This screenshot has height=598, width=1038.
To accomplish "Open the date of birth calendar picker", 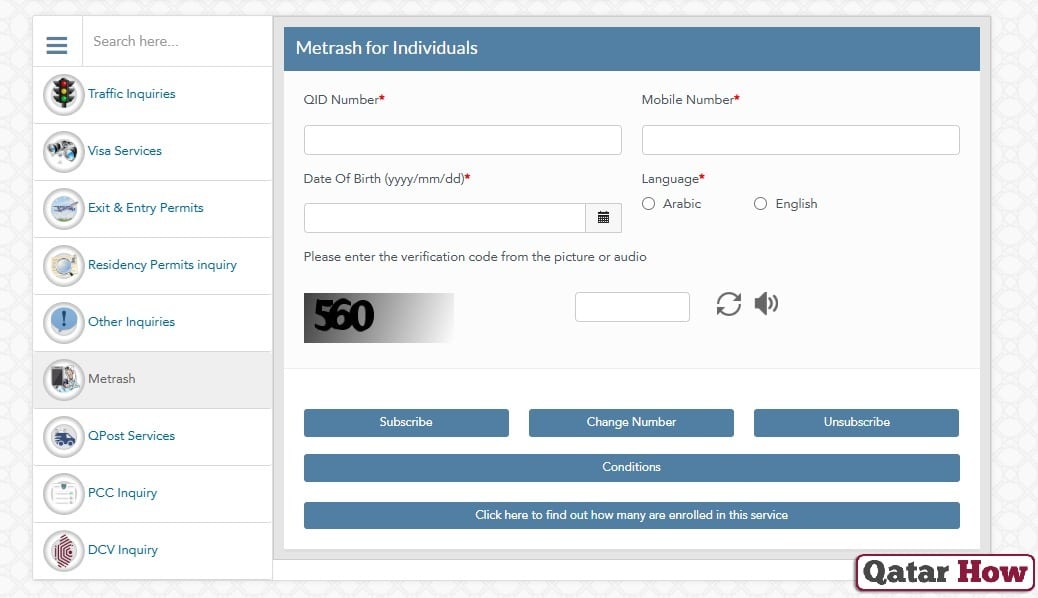I will point(603,218).
